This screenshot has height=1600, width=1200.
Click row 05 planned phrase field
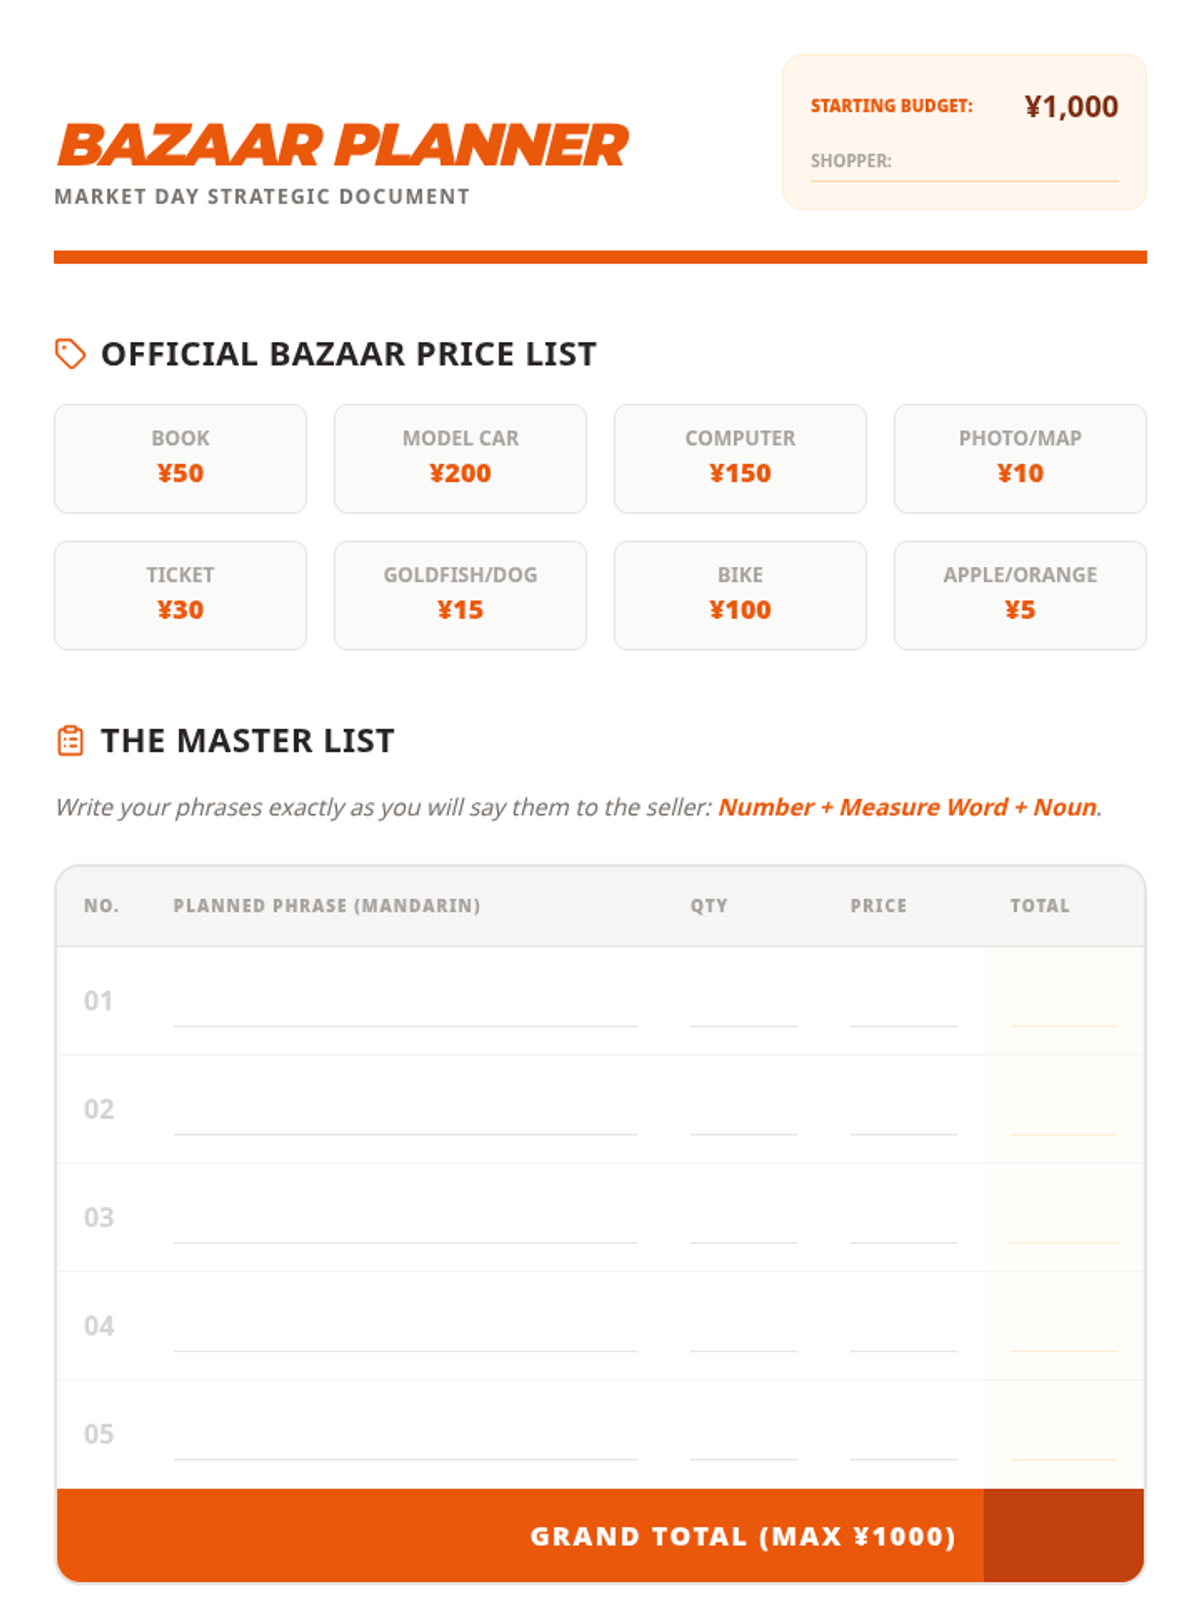(404, 1438)
